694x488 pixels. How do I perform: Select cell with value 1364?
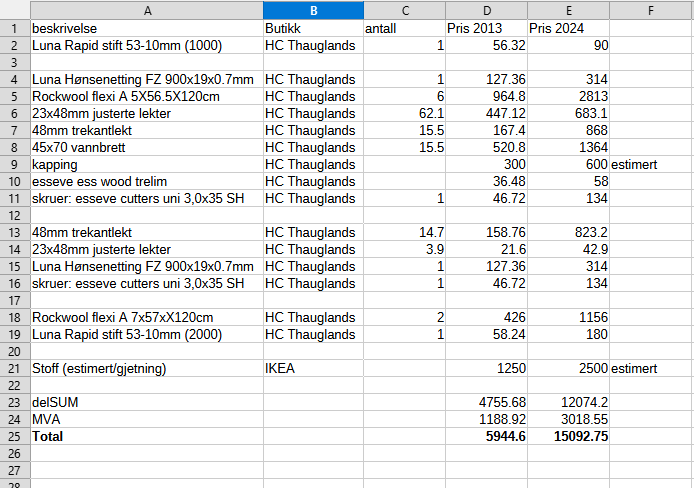(x=568, y=147)
